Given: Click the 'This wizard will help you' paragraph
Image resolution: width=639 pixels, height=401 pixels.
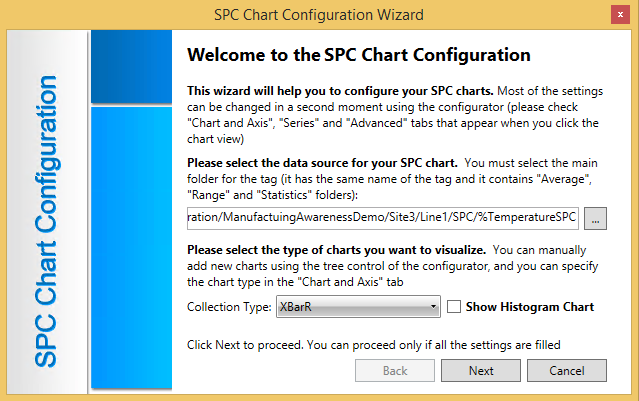Looking at the screenshot, I should (x=340, y=89).
